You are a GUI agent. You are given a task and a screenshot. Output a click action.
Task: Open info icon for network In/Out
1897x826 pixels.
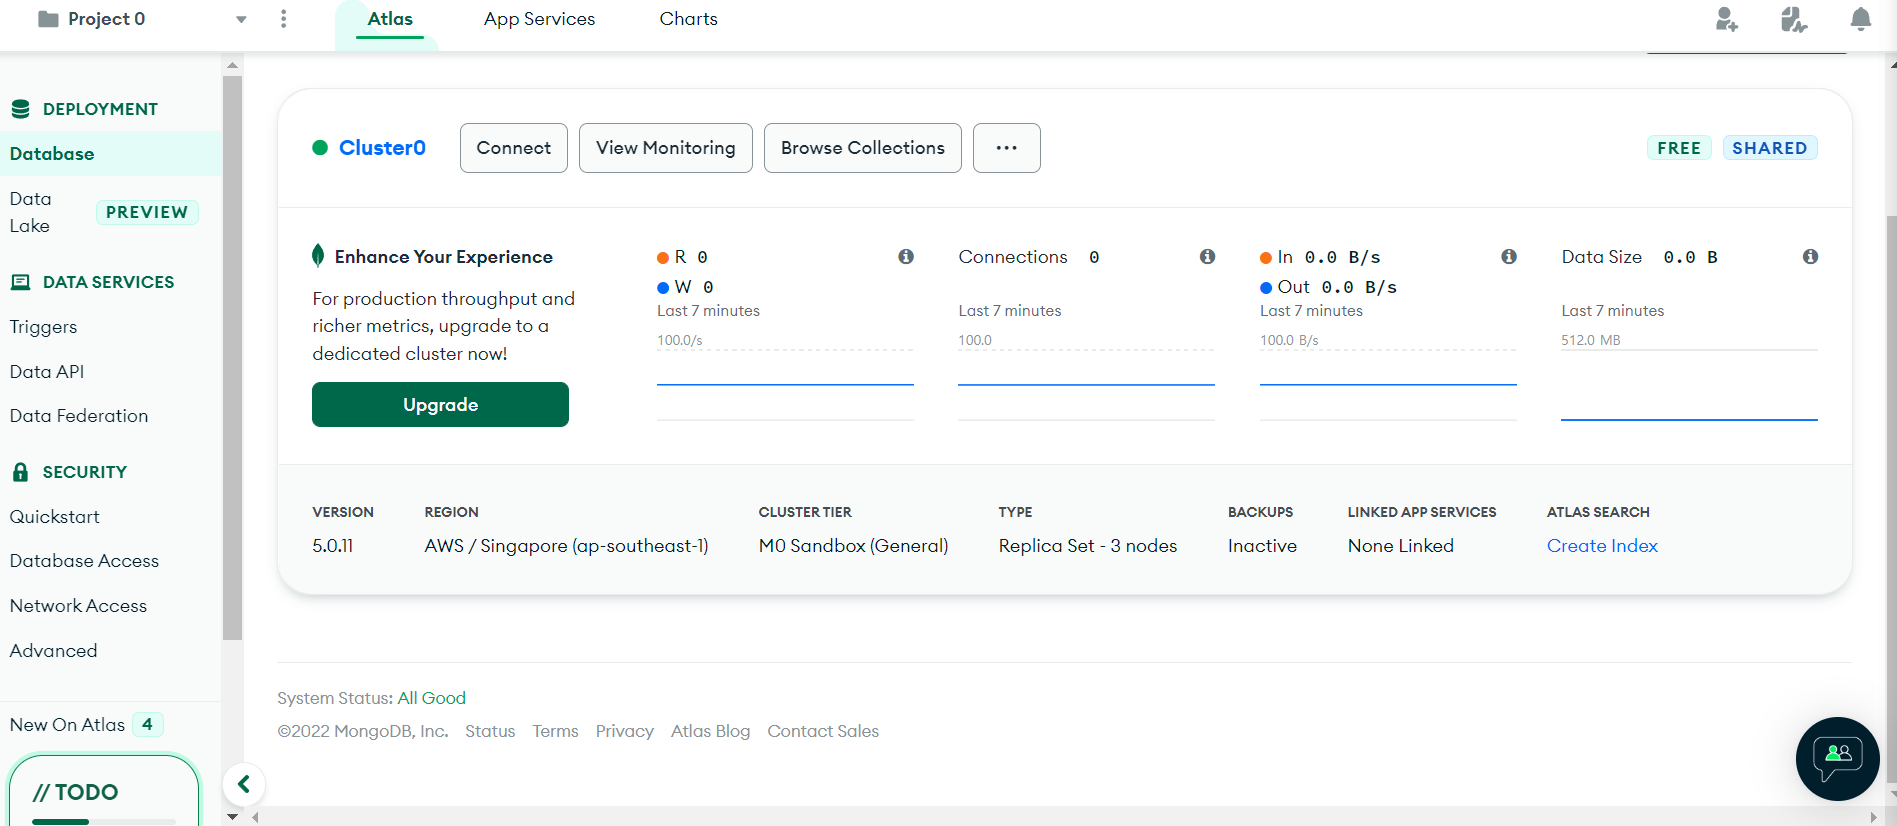[x=1509, y=257]
